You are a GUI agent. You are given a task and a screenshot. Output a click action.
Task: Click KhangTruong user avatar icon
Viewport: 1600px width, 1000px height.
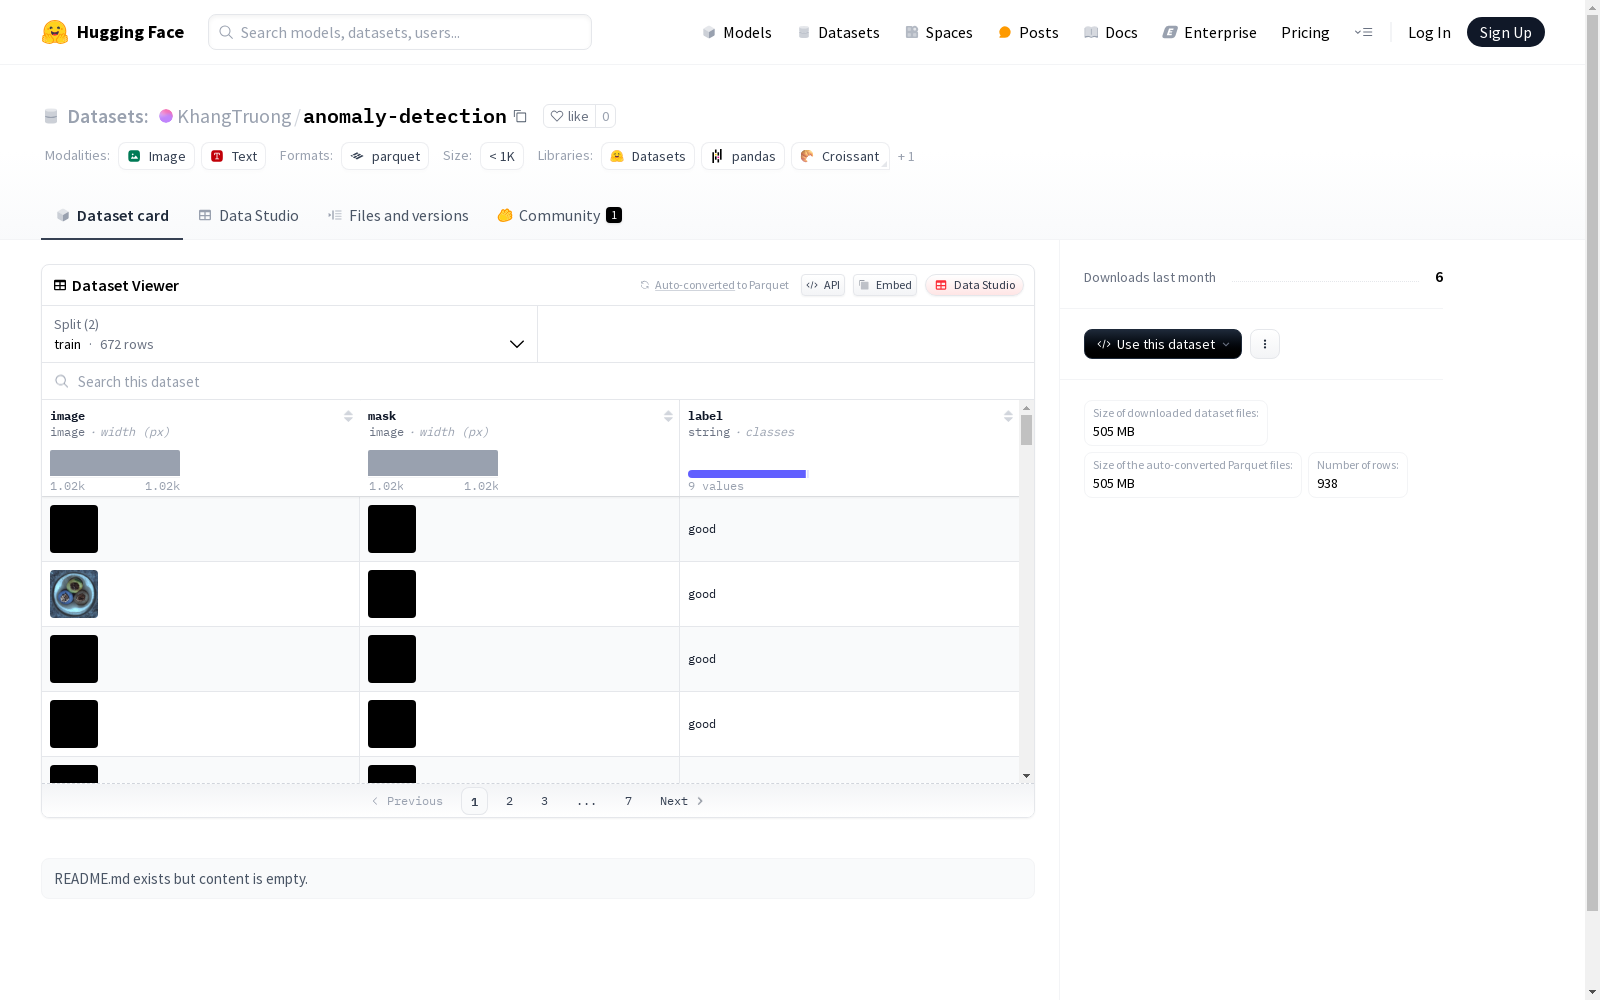tap(166, 116)
